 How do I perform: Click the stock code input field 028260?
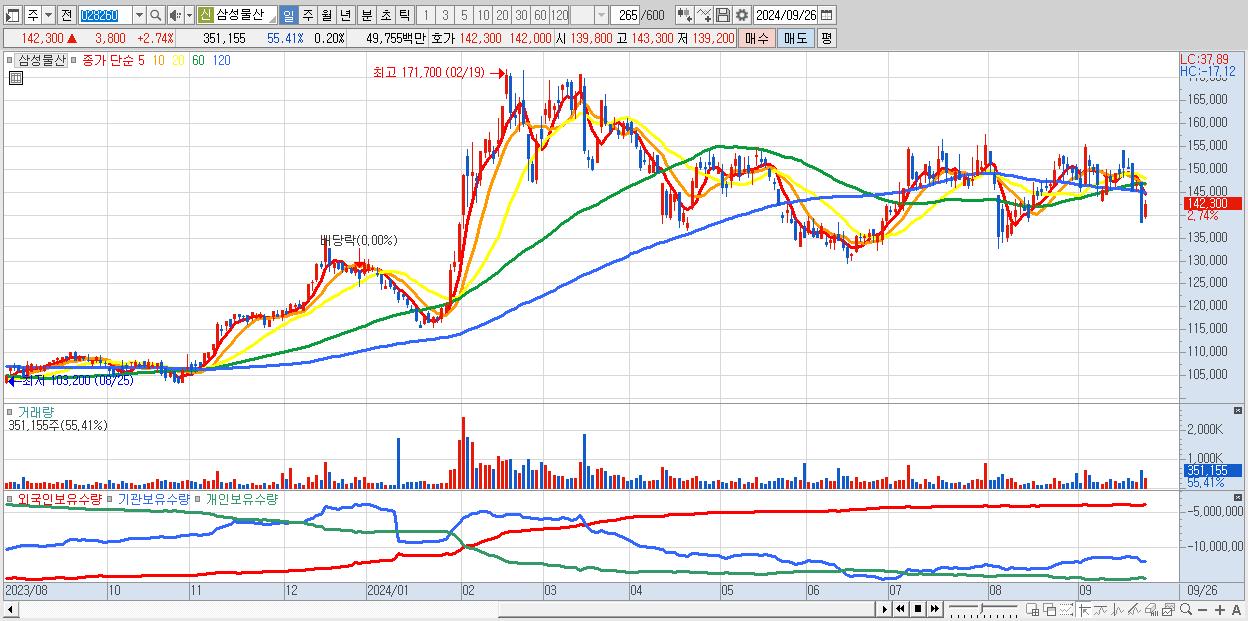click(105, 15)
